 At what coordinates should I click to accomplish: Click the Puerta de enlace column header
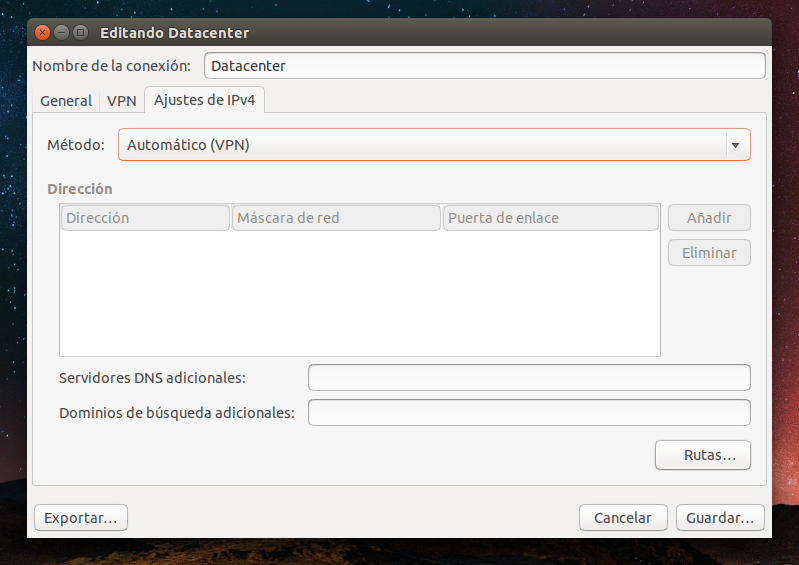click(x=551, y=218)
